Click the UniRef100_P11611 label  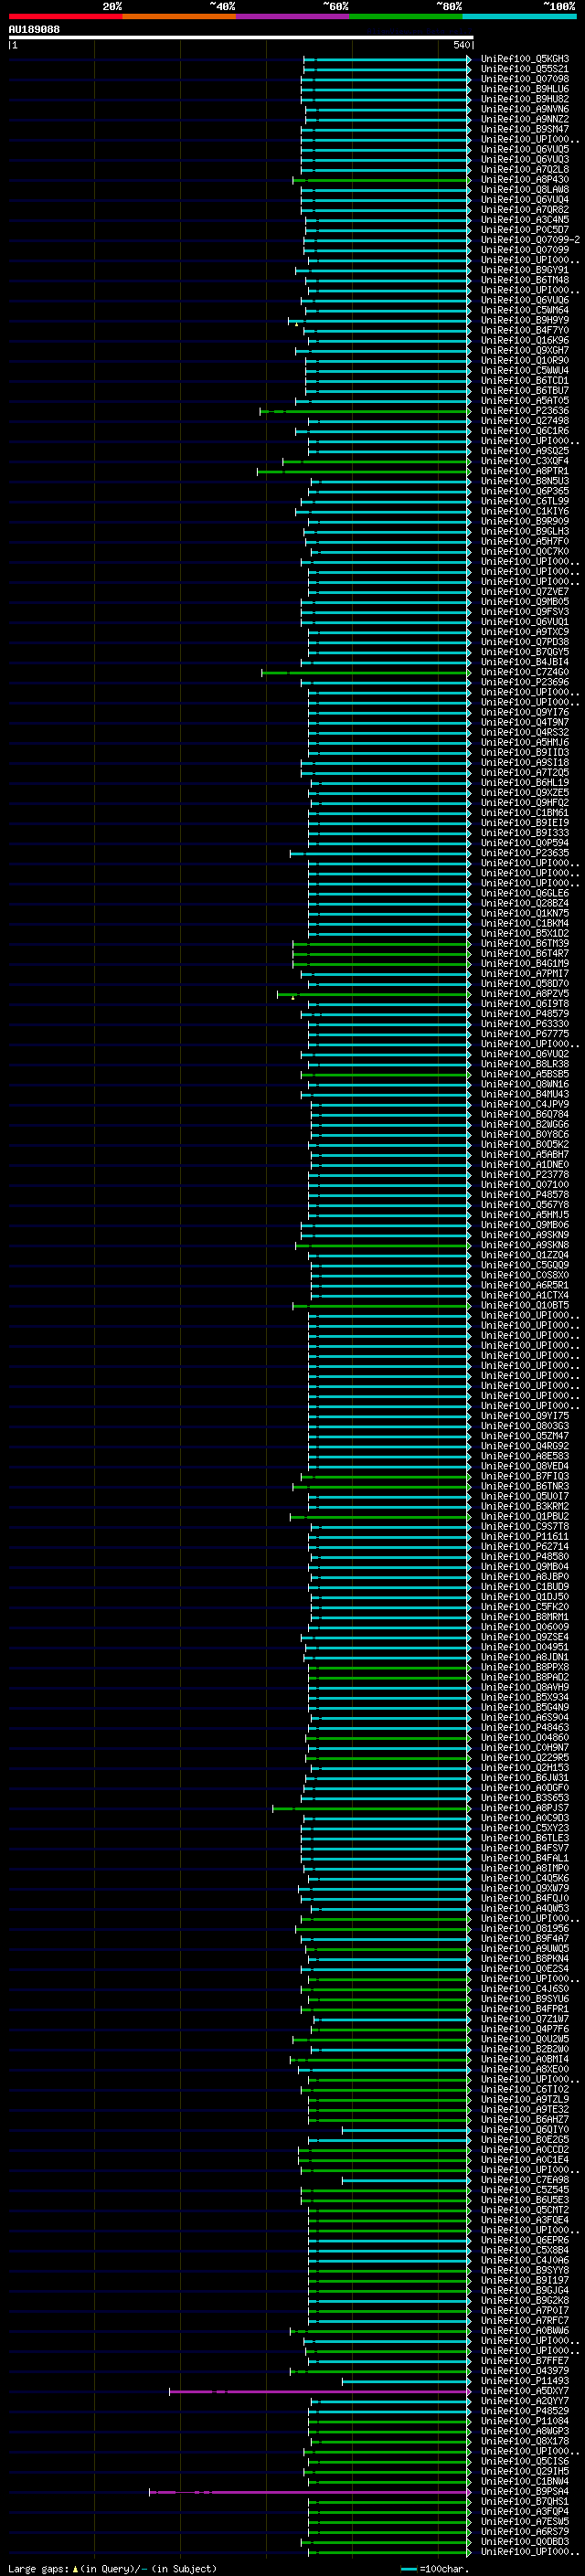click(x=525, y=1538)
